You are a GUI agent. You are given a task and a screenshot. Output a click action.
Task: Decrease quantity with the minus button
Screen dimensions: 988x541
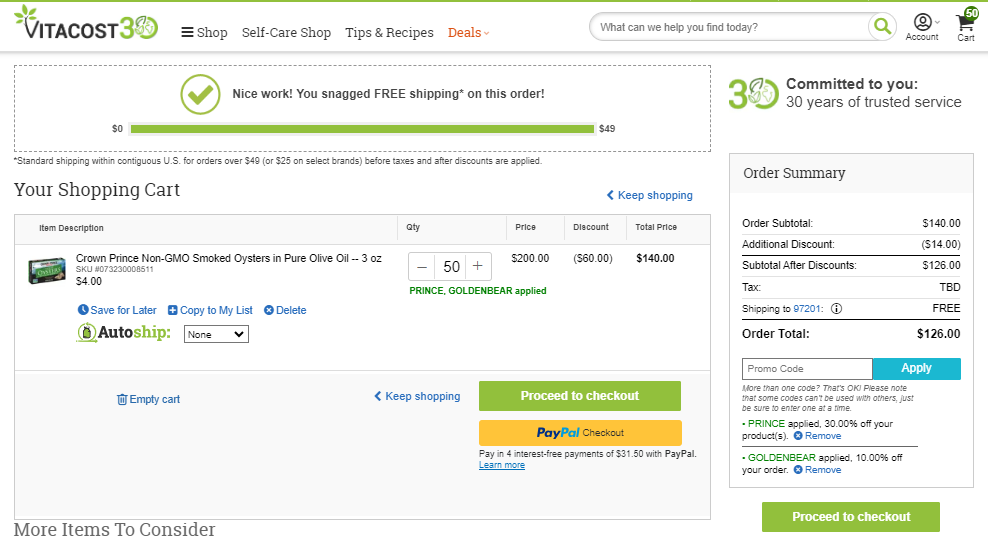point(422,267)
